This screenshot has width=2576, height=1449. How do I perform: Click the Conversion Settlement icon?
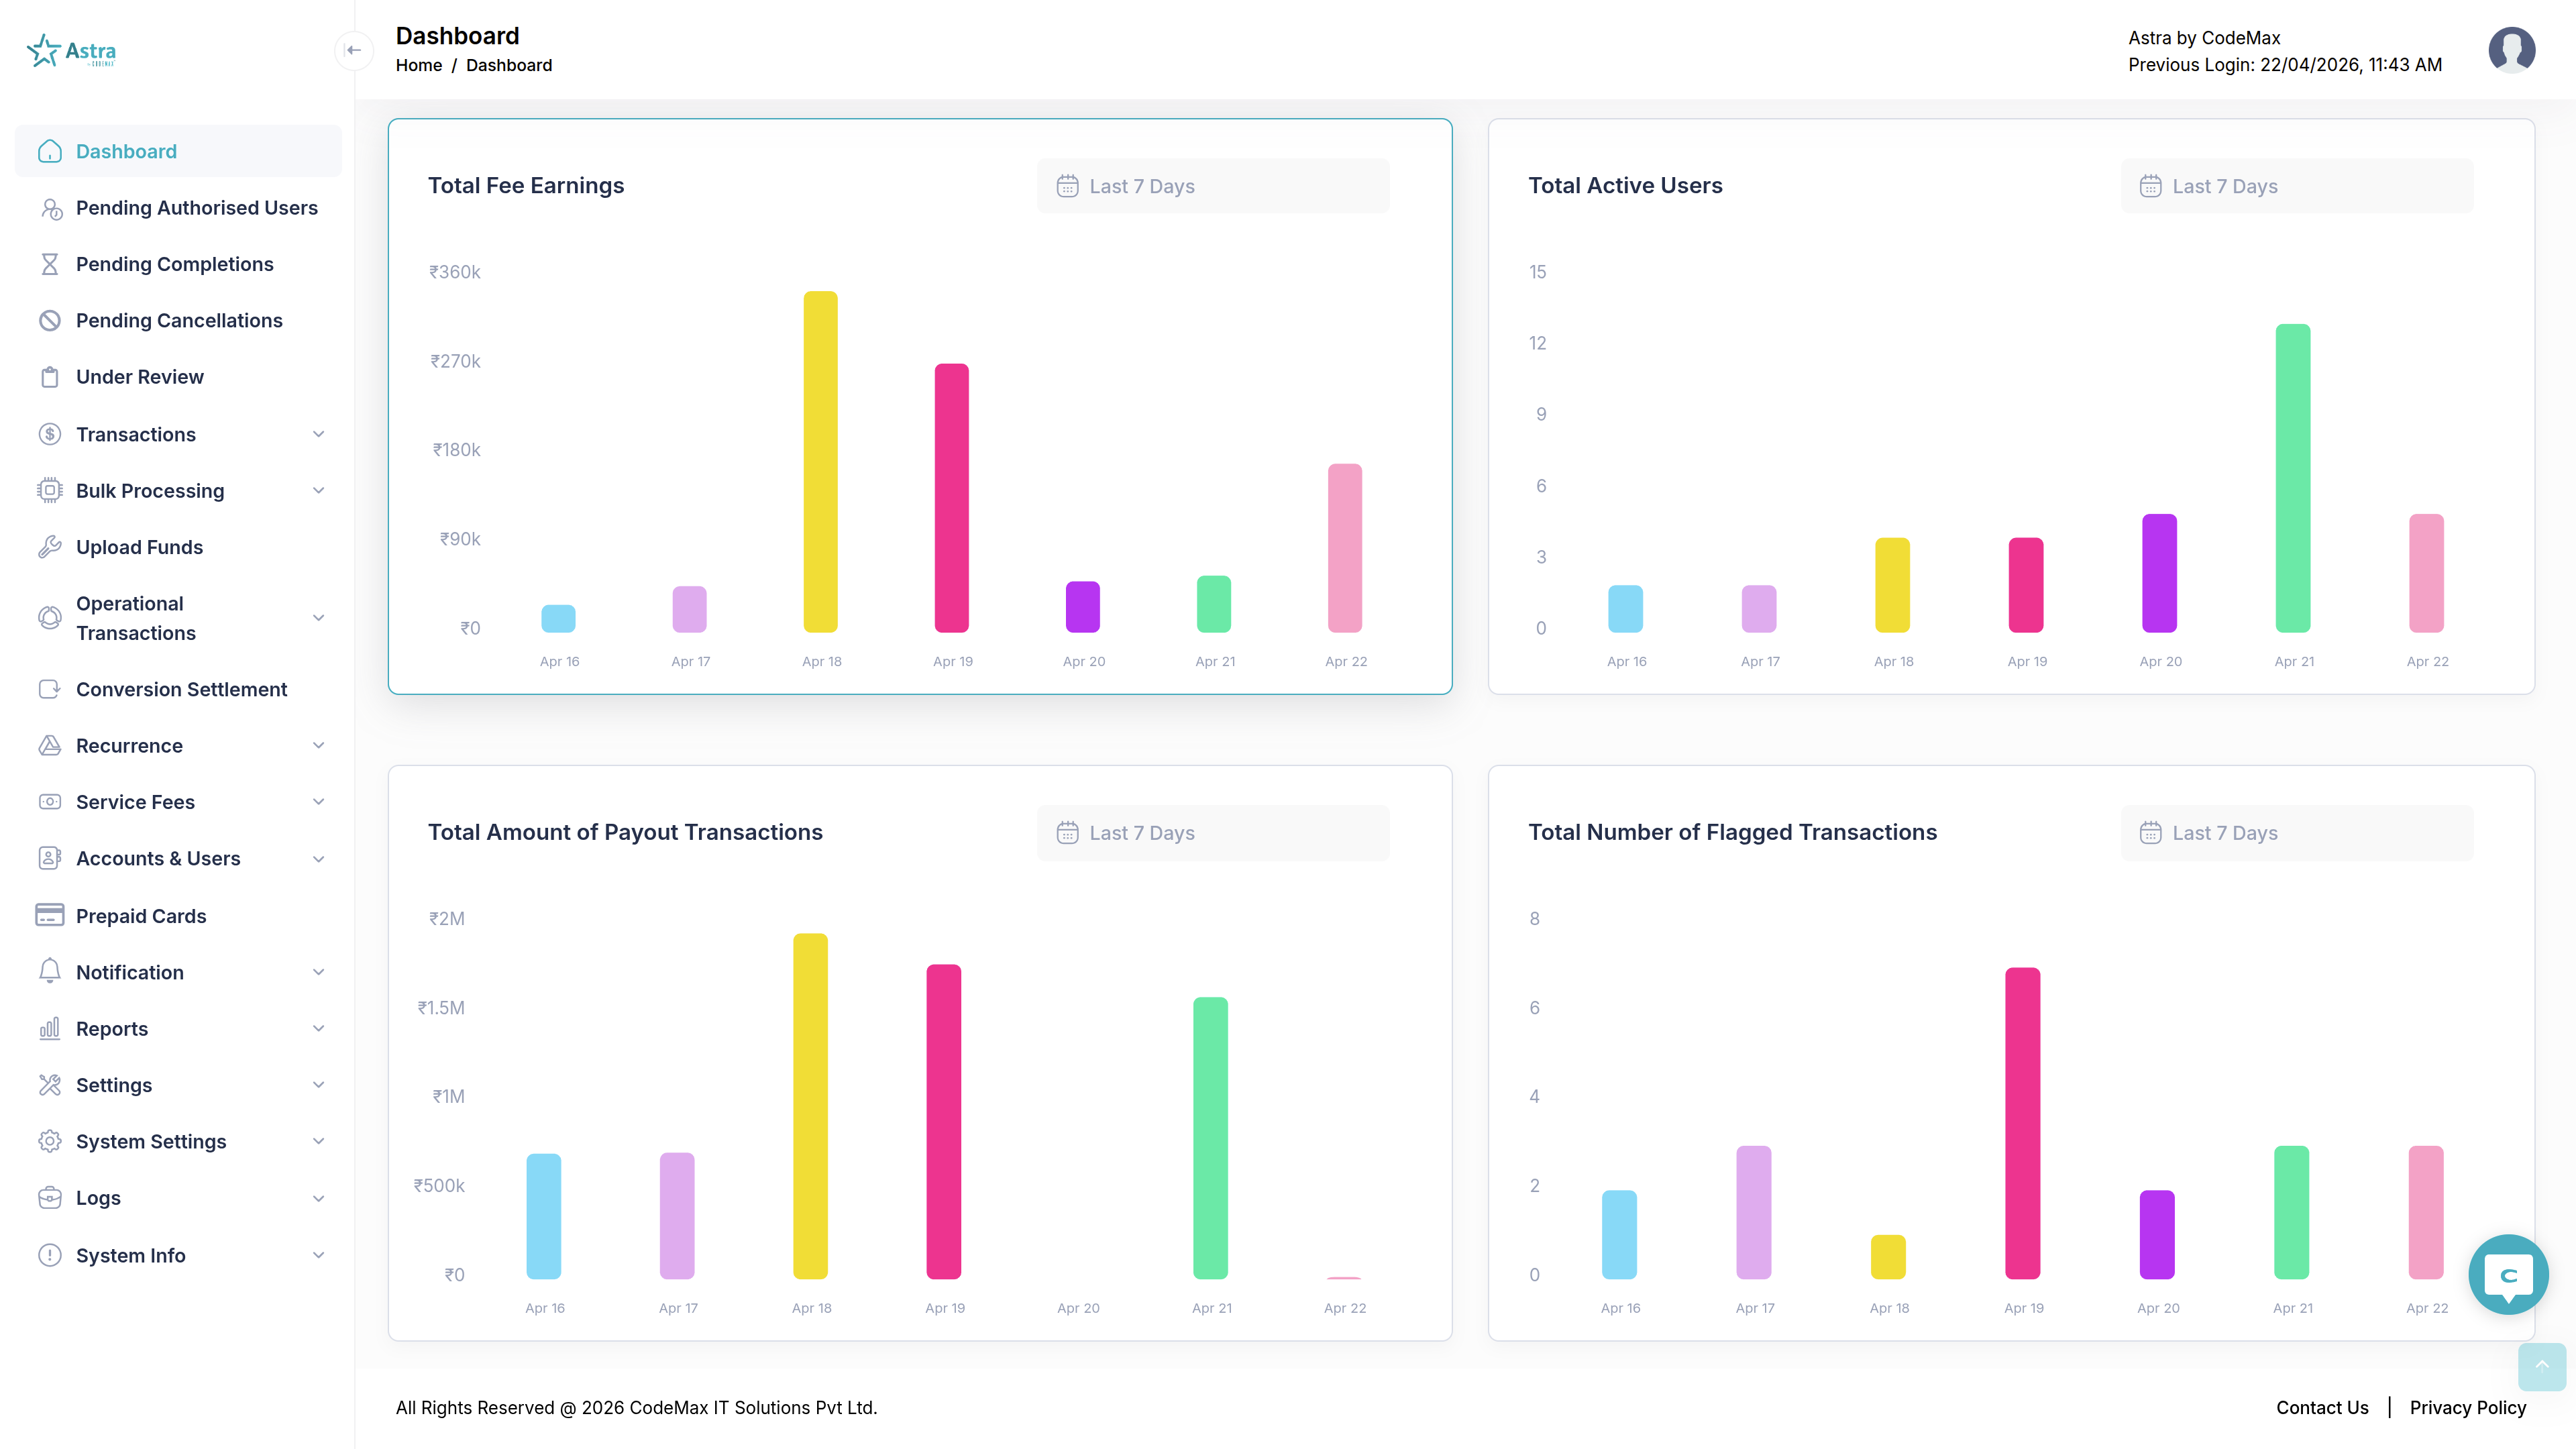pos(50,689)
